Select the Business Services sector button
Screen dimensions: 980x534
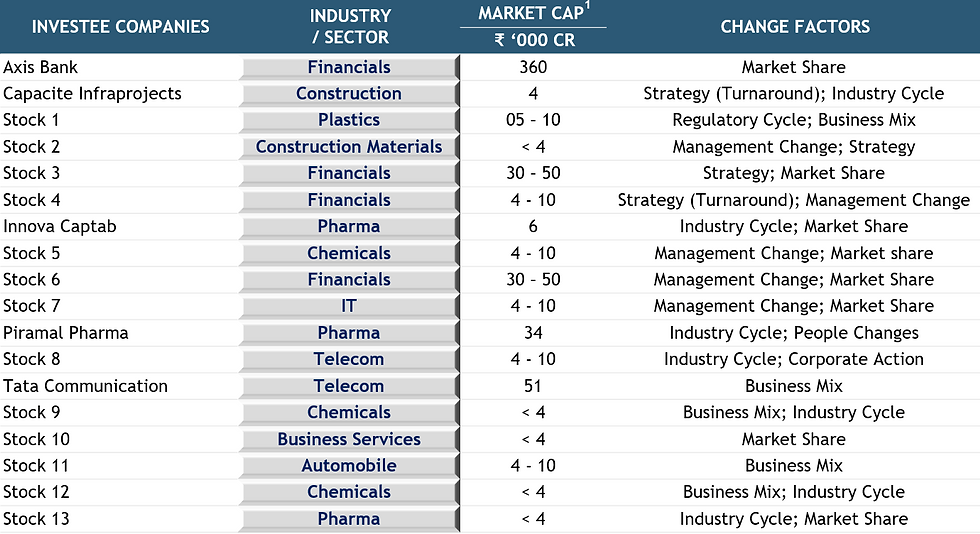pos(349,439)
